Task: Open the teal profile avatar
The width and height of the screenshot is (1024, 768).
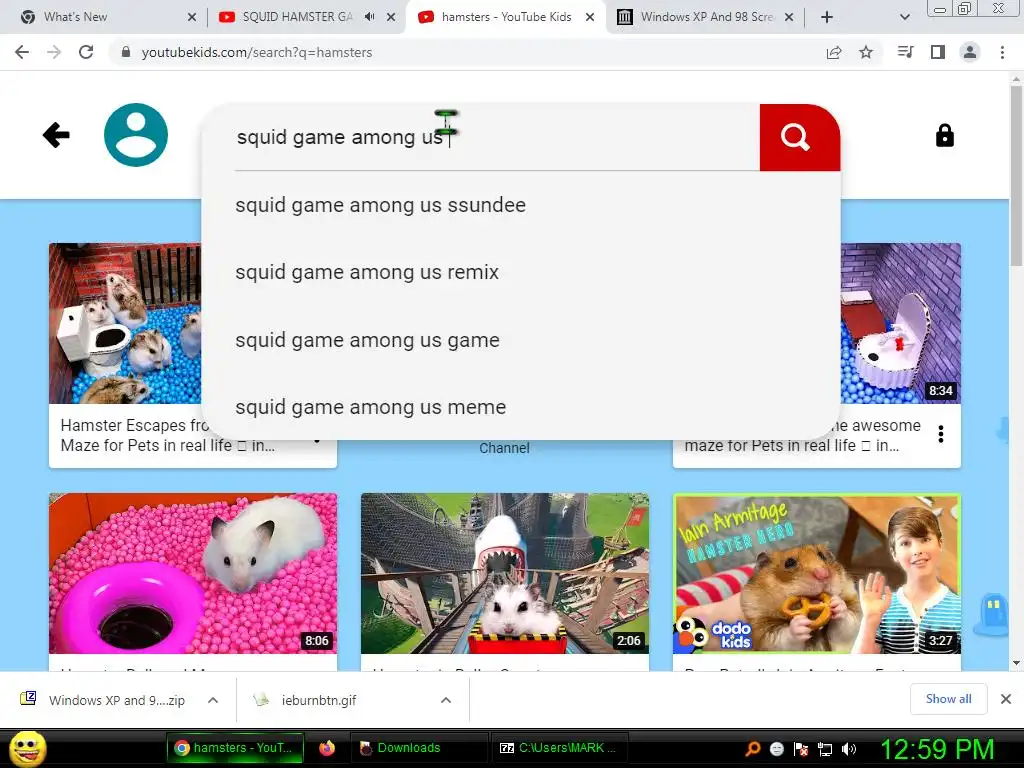Action: tap(136, 135)
